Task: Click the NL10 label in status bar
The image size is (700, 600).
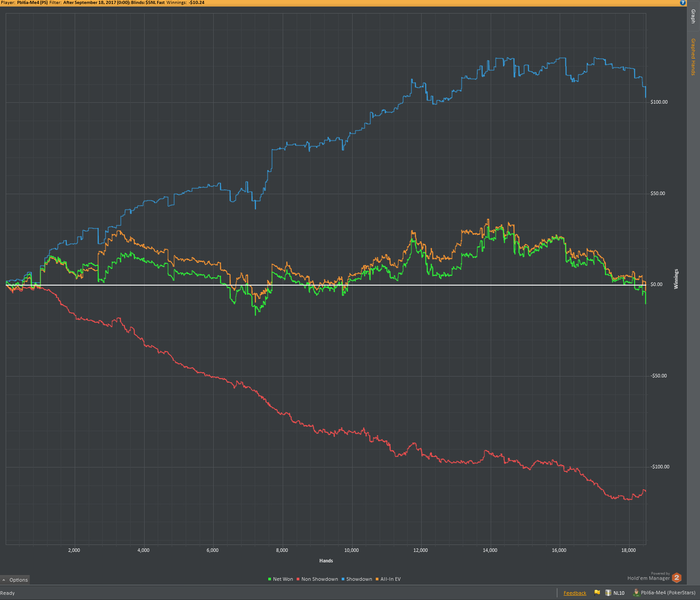Action: (x=619, y=593)
